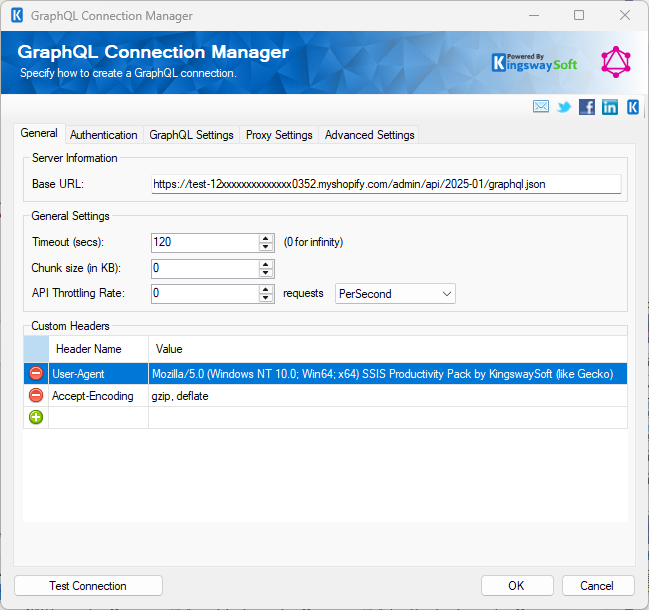
Task: Click the KingswaySoft logo in the banner
Action: 534,63
